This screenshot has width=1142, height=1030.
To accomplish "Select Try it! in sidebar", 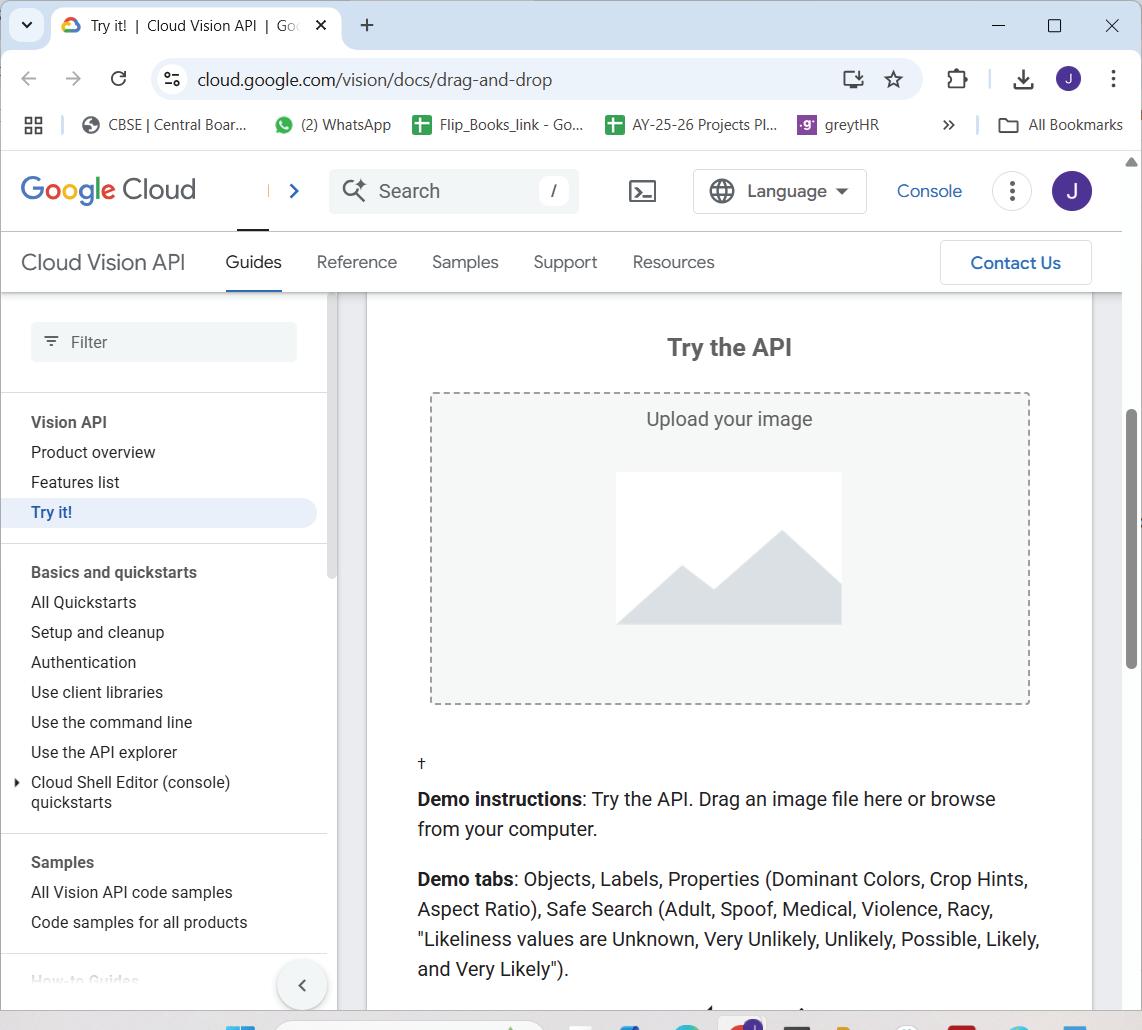I will (158, 513).
